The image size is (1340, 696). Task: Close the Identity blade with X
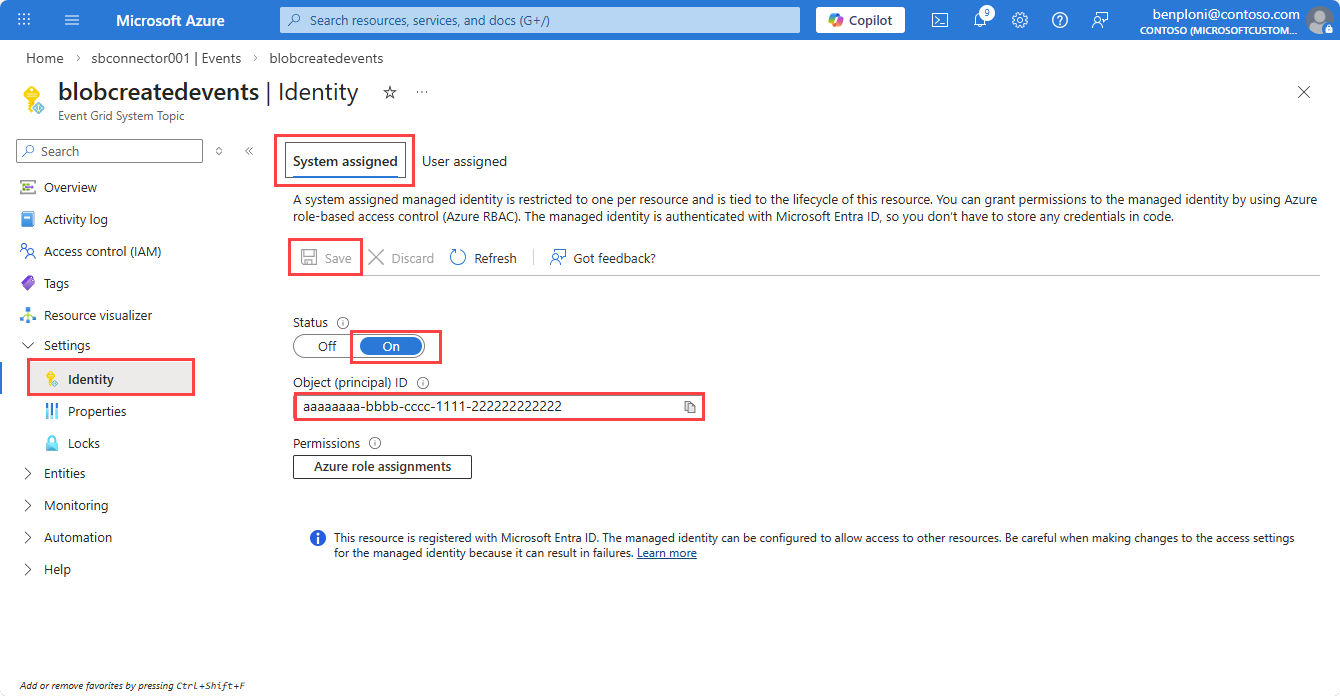(x=1304, y=92)
